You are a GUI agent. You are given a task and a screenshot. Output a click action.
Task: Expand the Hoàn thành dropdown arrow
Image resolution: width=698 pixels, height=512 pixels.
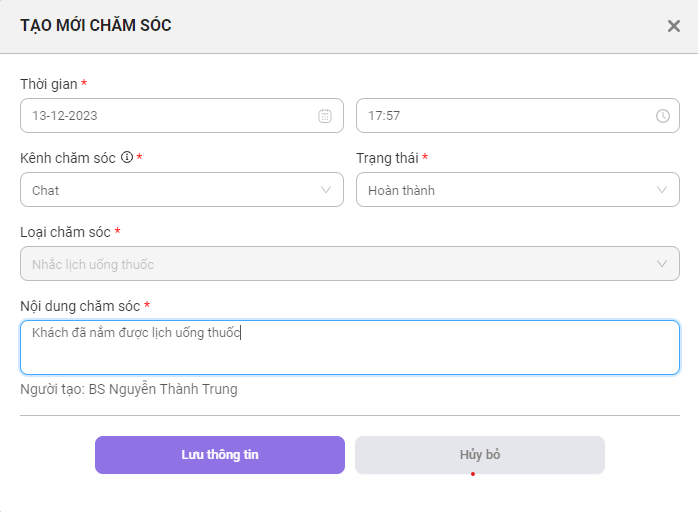(x=662, y=190)
